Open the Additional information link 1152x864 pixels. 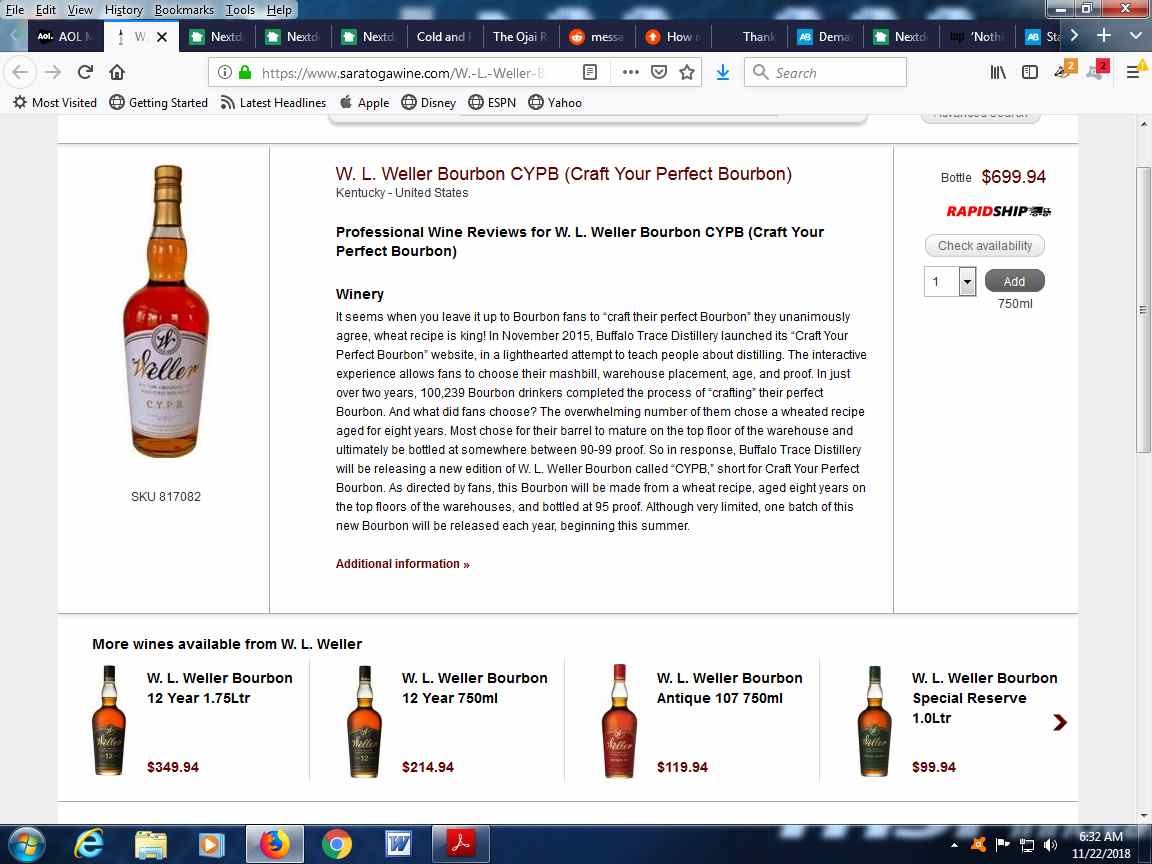coord(403,564)
